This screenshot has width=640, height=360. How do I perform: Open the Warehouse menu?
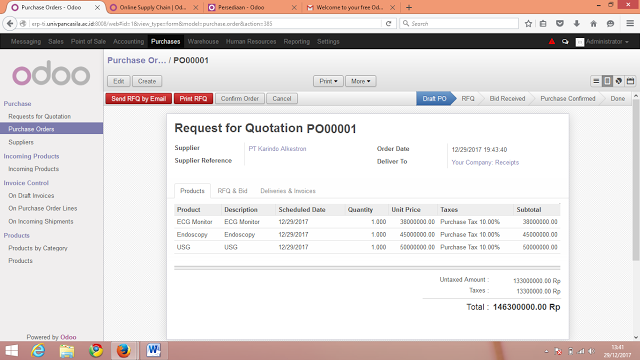coord(203,42)
